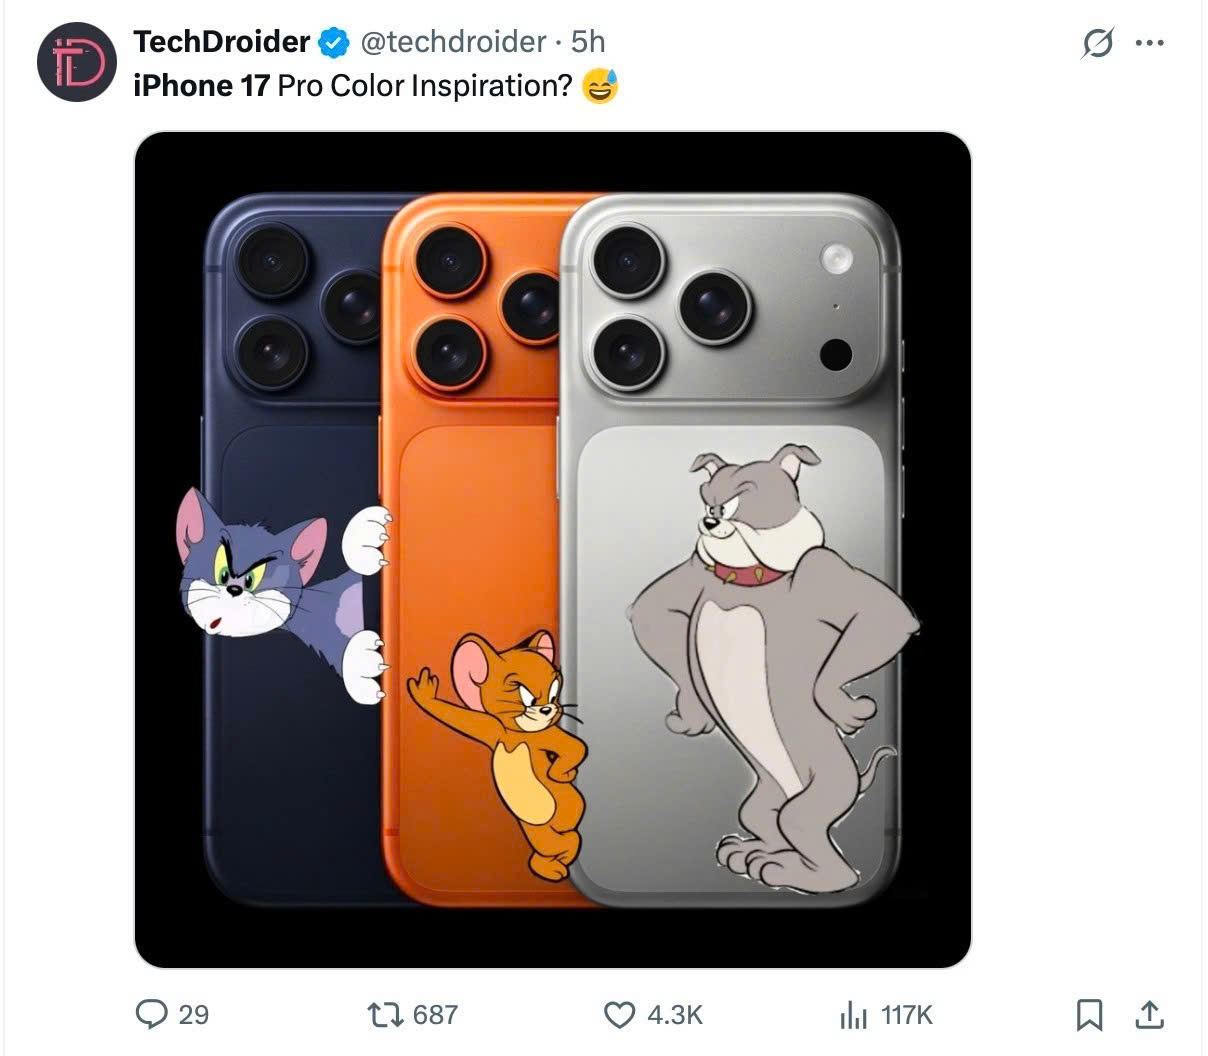Click the 29 replies count
1208x1056 pixels.
point(193,1015)
